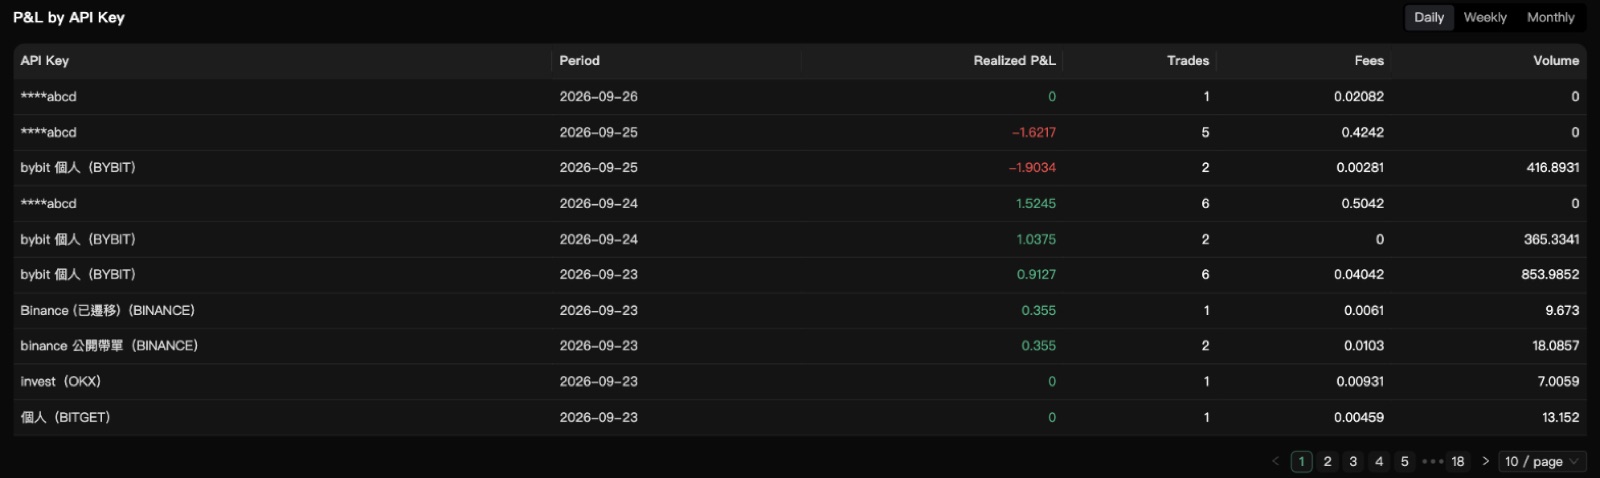Viewport: 1600px width, 478px height.
Task: Select ****abcd row dated 2026-09-25
Action: tap(800, 132)
